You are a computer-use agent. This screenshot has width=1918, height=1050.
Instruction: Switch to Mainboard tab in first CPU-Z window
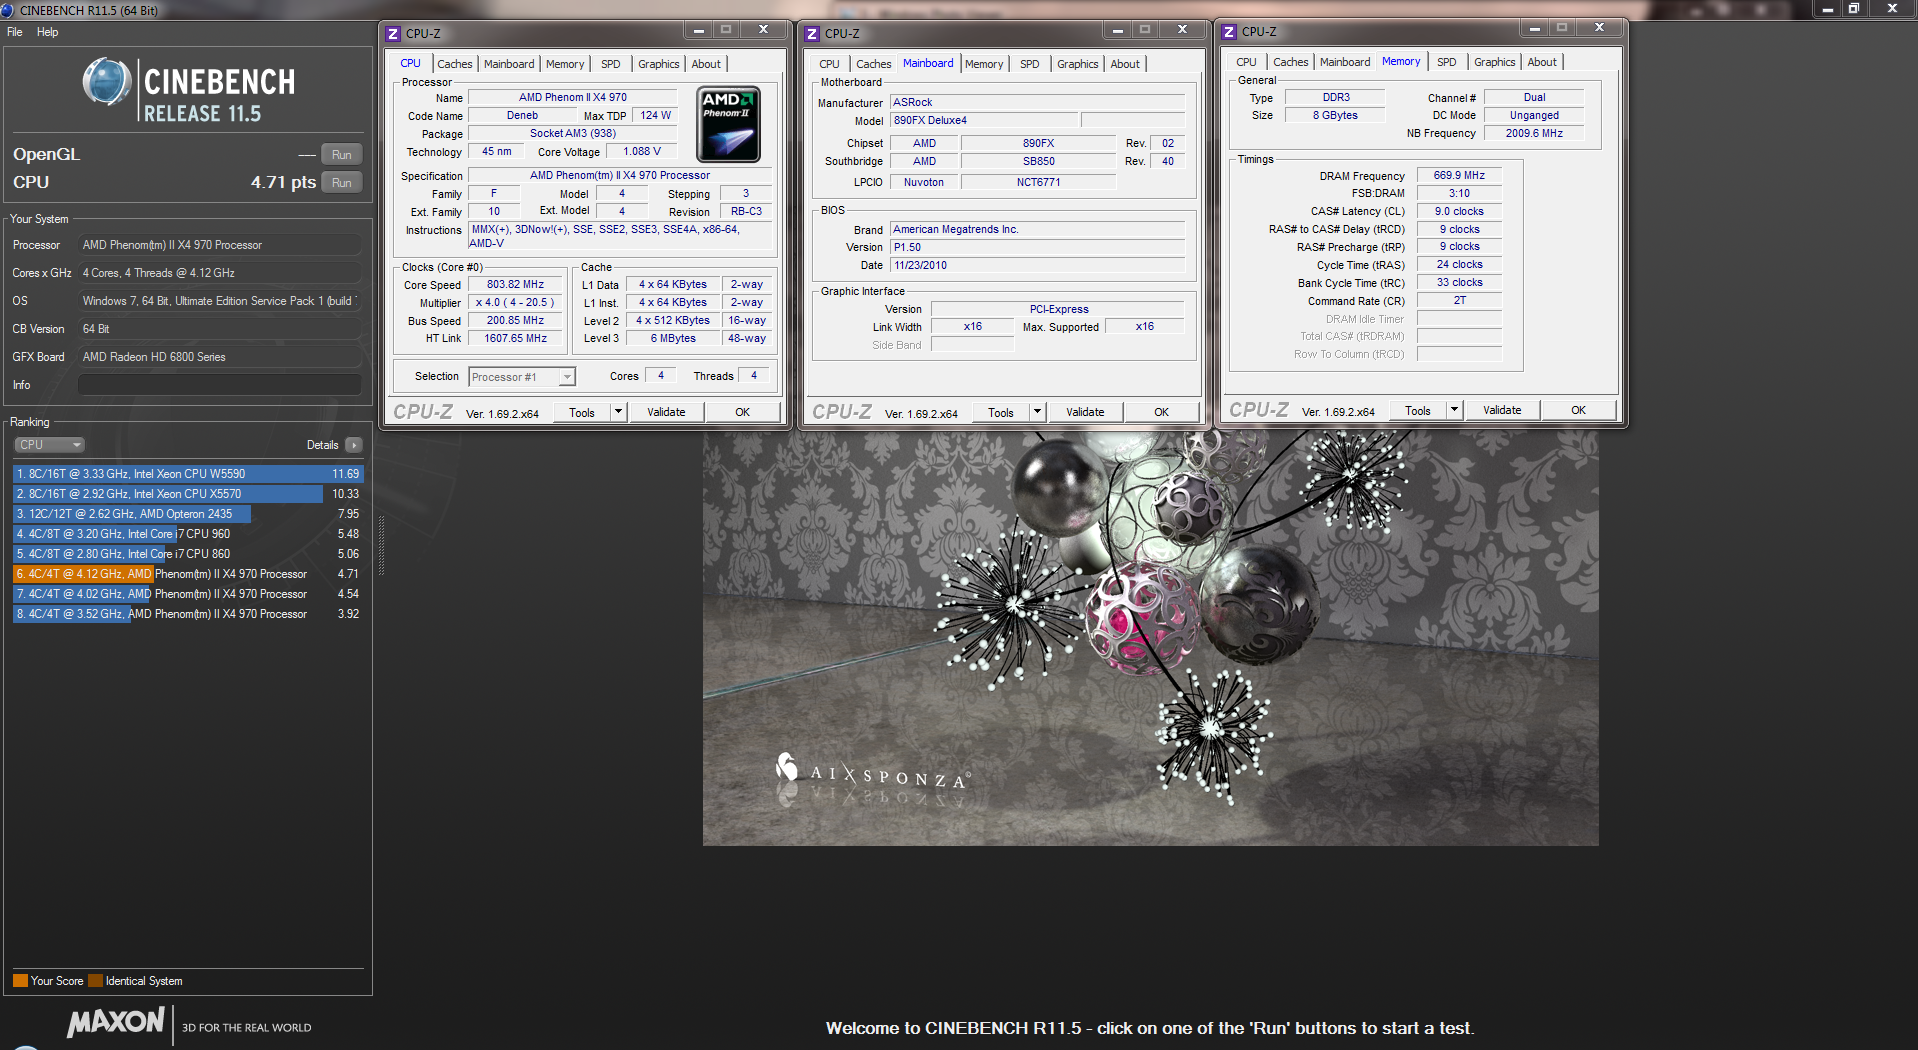pos(509,64)
